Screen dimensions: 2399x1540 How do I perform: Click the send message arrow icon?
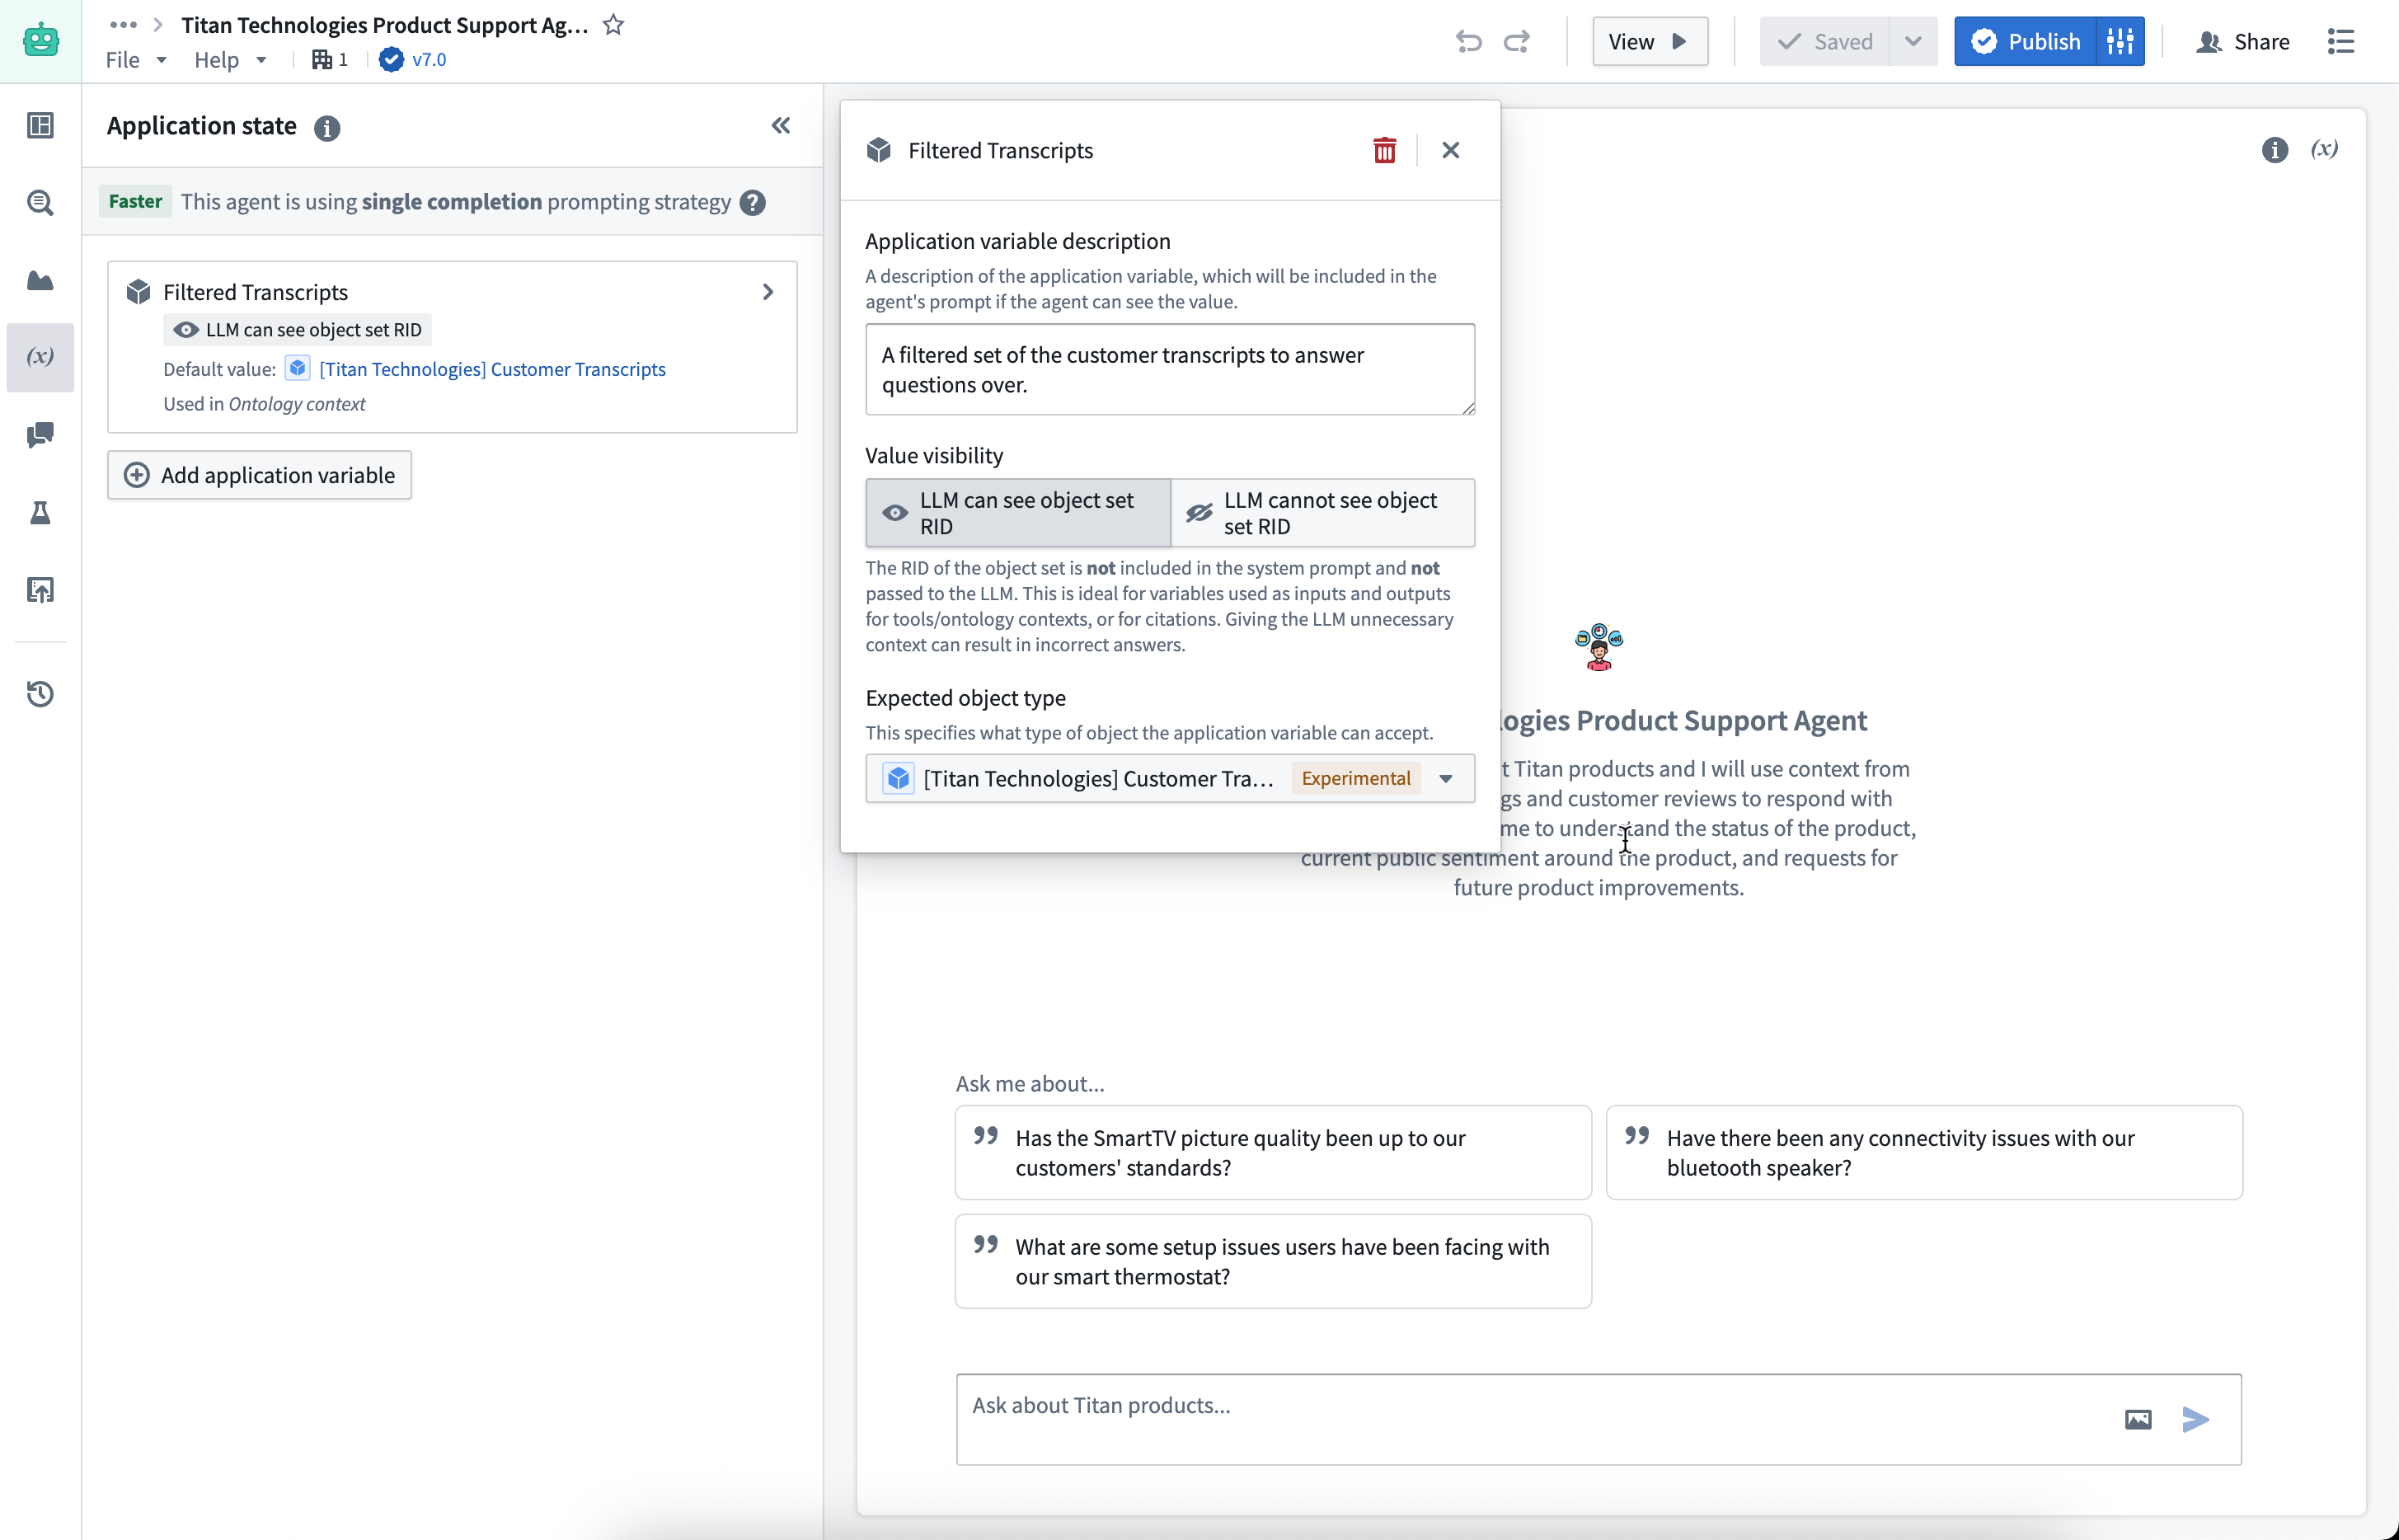pos(2195,1419)
